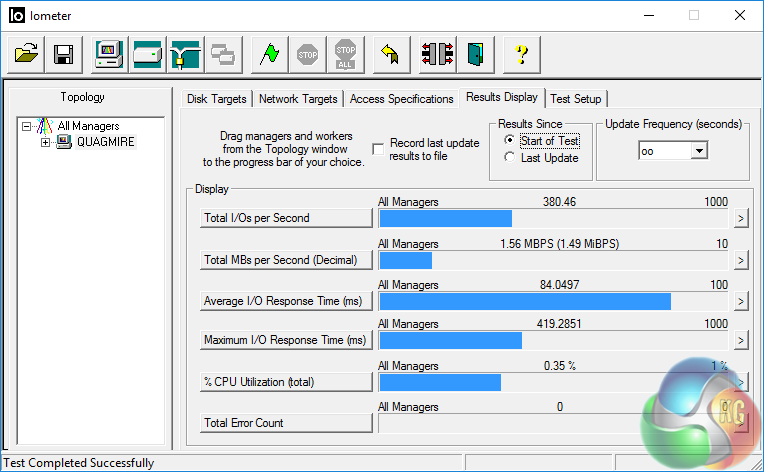Image resolution: width=764 pixels, height=472 pixels.
Task: Click Total MBs per Second progress bar
Action: tap(553, 261)
